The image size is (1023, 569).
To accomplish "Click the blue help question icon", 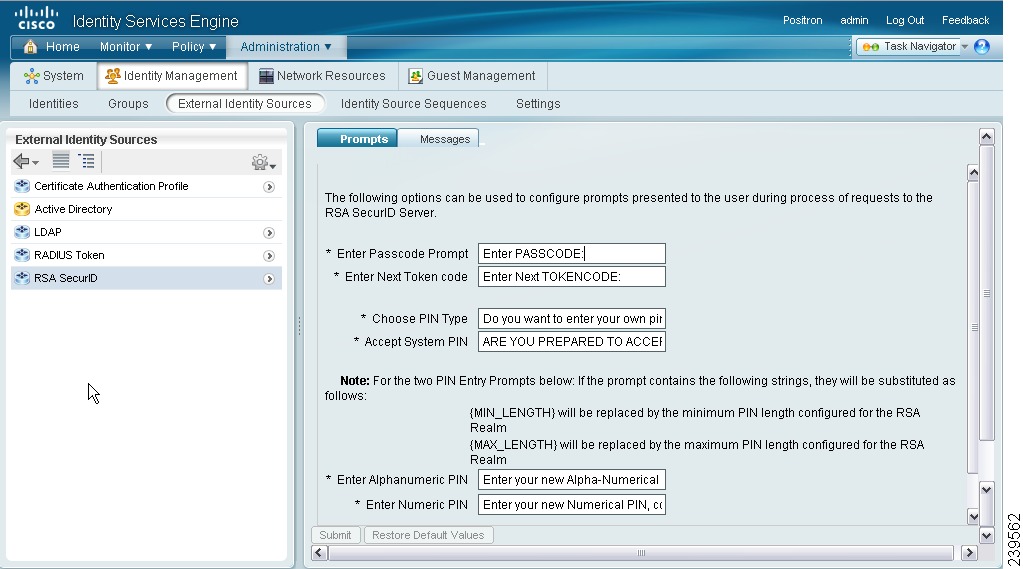I will [x=981, y=46].
